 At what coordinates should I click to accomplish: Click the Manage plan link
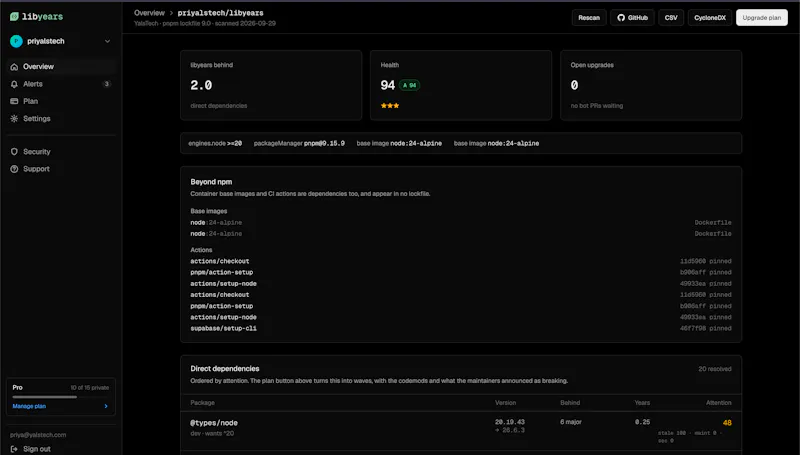(29, 406)
